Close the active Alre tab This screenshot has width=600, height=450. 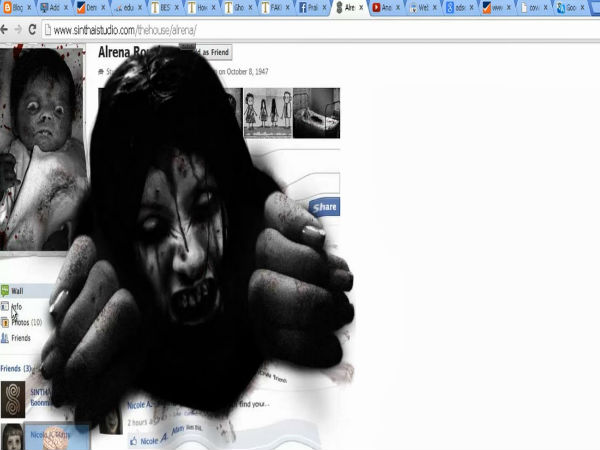click(x=361, y=7)
